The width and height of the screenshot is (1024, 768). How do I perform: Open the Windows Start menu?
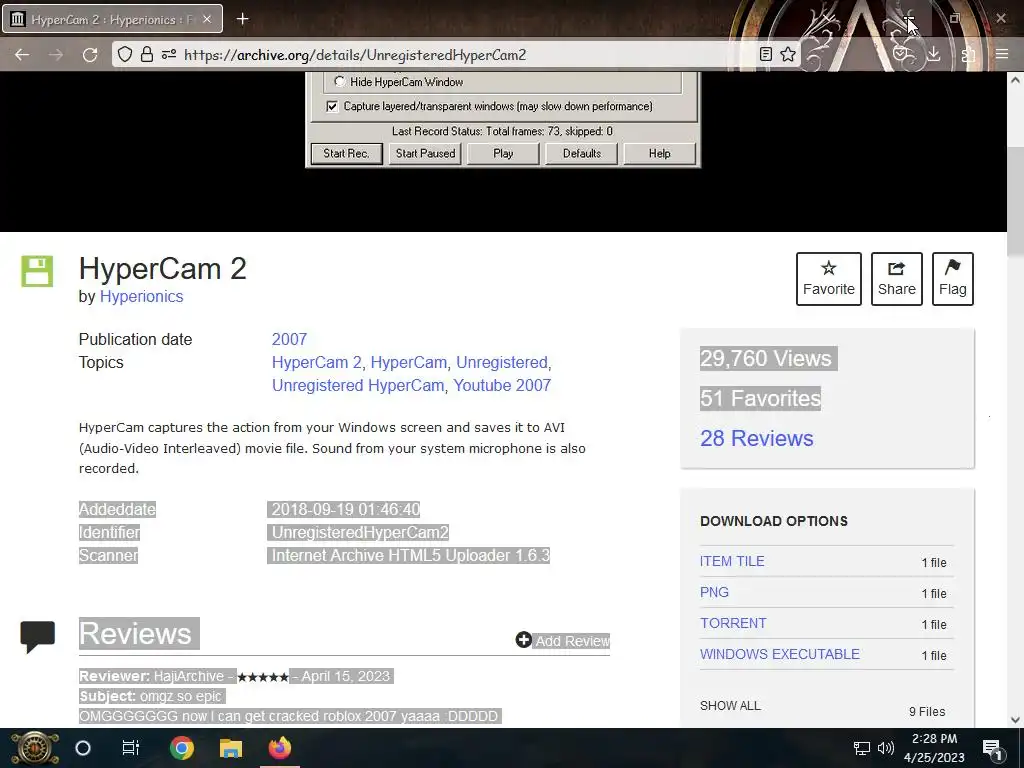tap(35, 748)
